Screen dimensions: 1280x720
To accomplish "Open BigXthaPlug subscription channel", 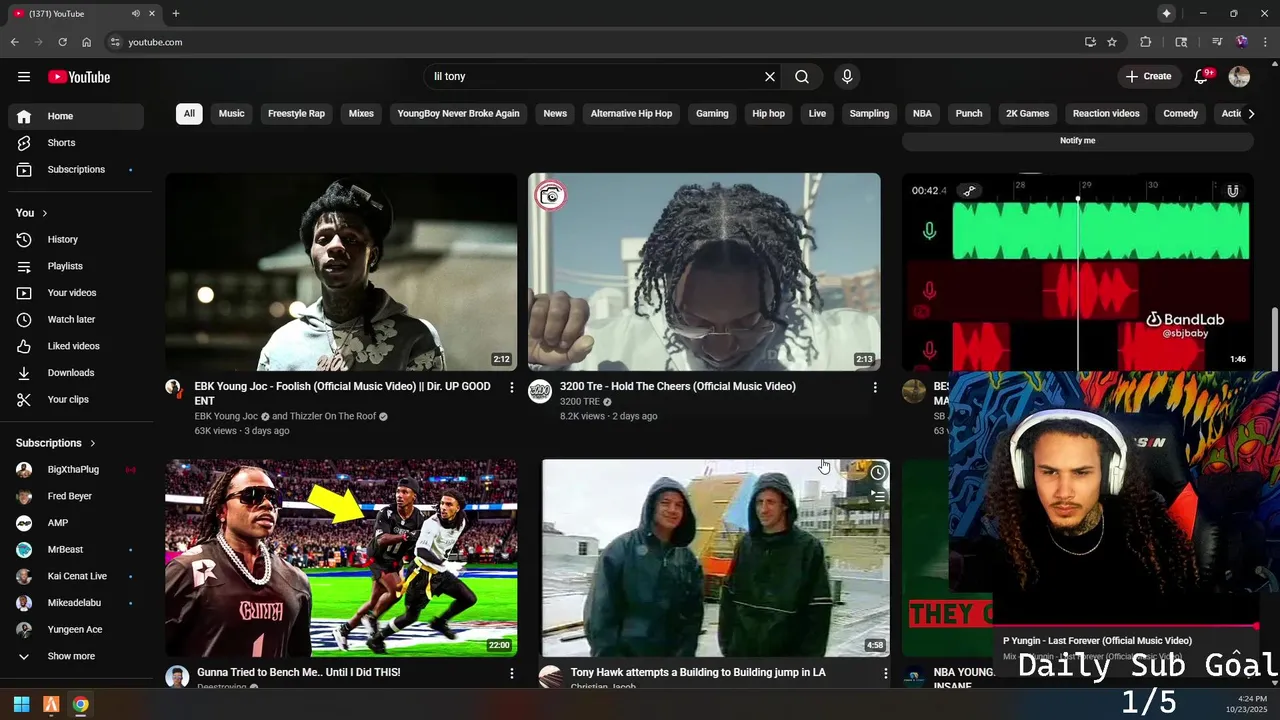I will [x=76, y=470].
